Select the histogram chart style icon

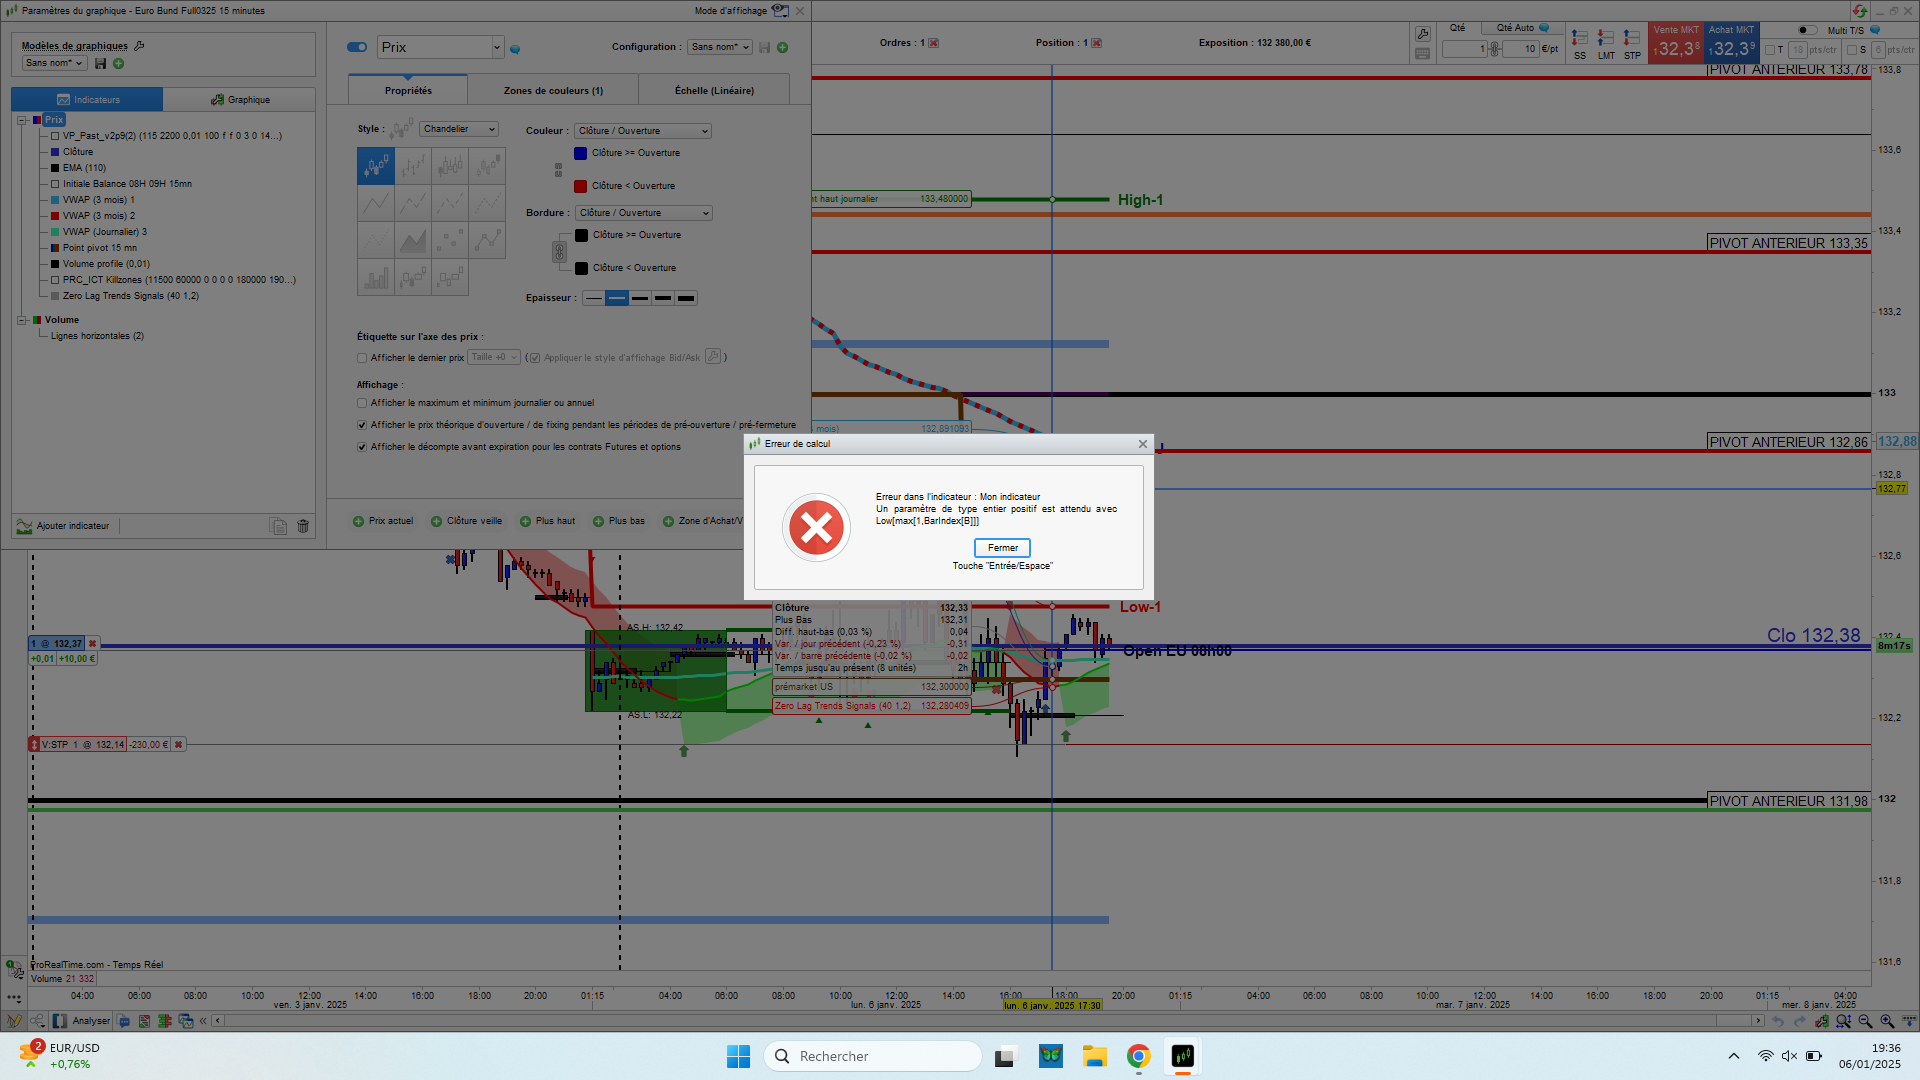point(376,277)
